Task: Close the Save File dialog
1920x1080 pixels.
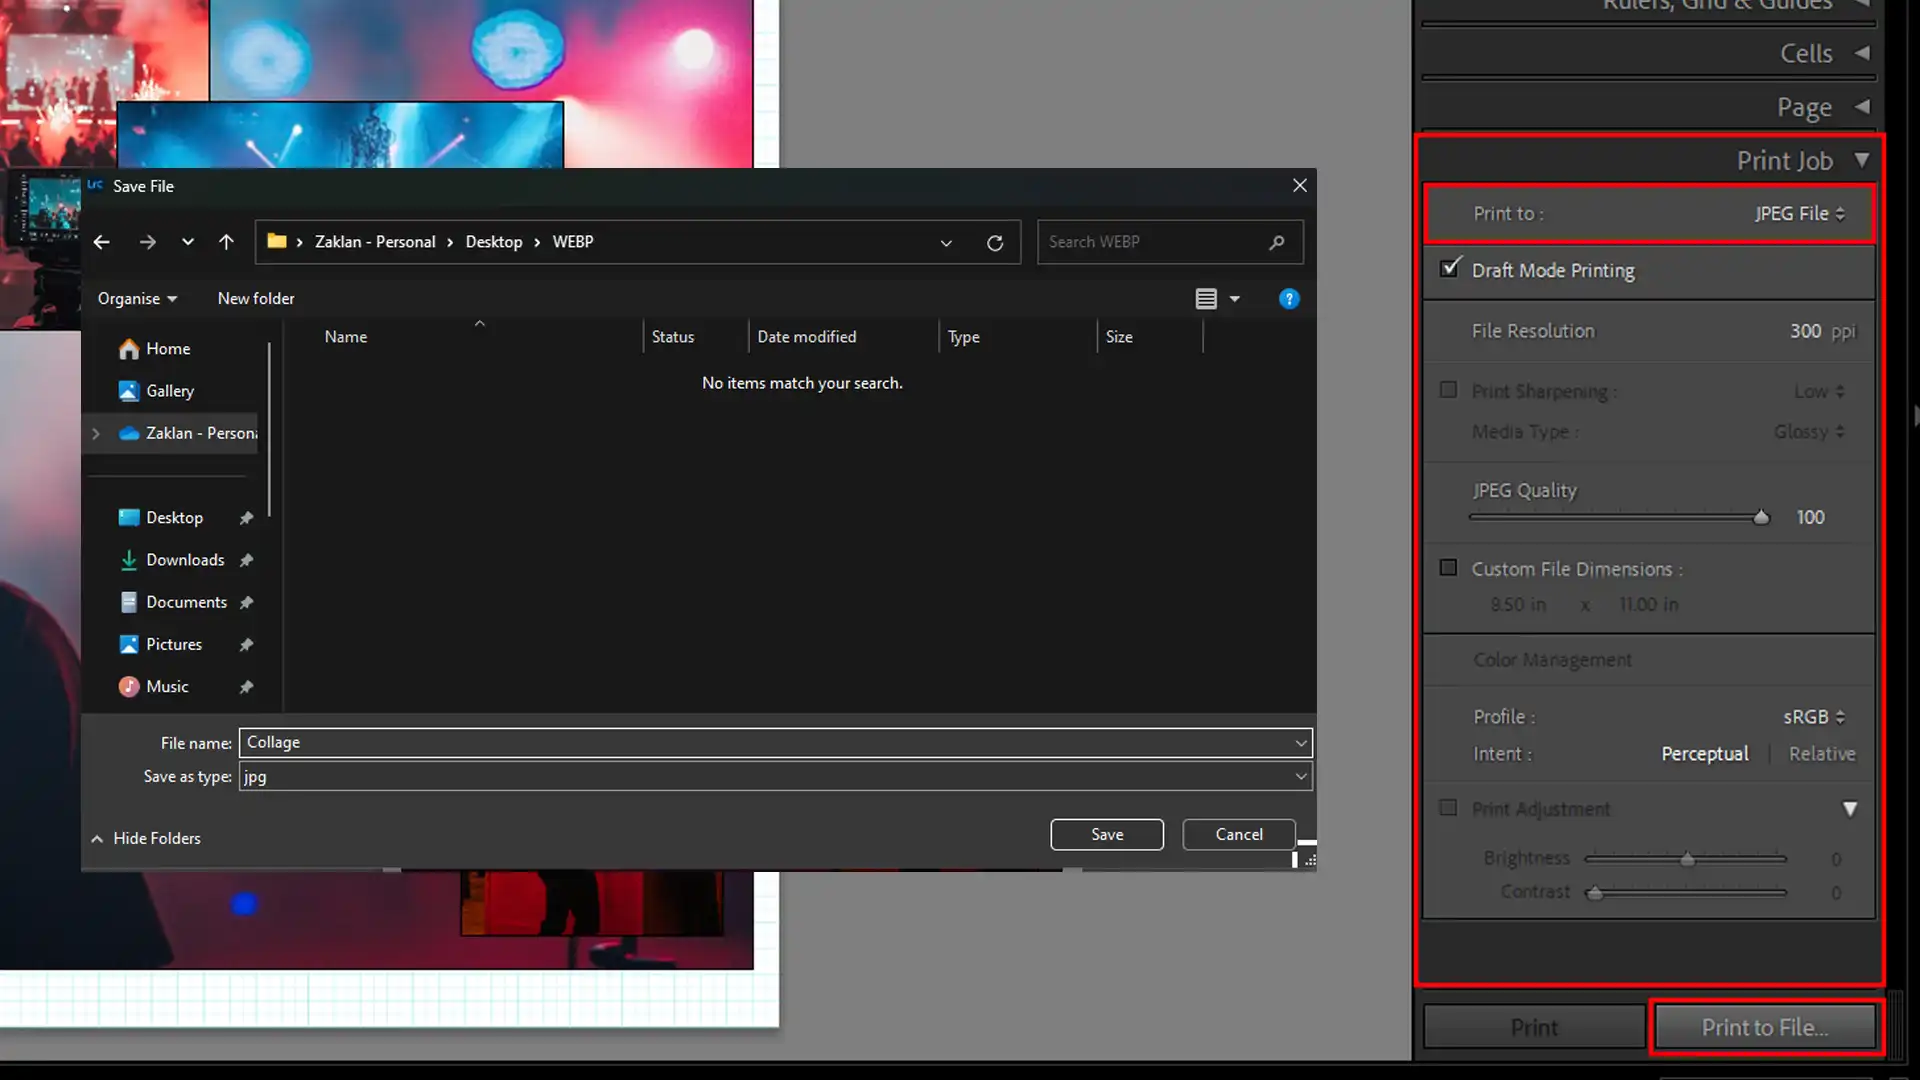Action: click(1300, 186)
